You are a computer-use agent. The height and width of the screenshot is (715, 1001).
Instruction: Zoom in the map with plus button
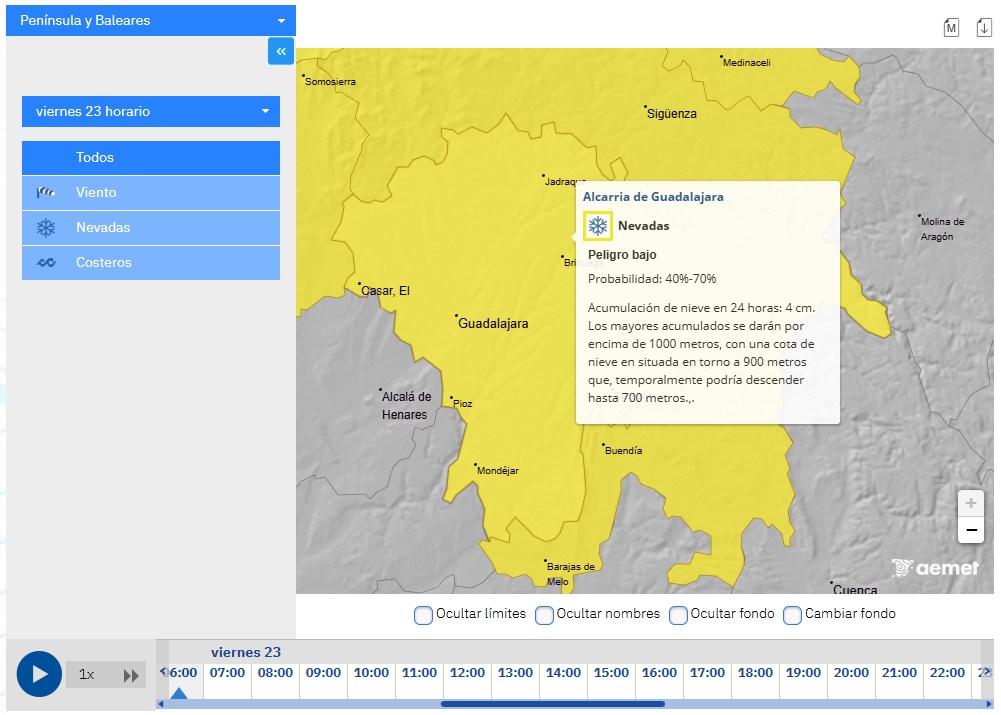click(x=970, y=503)
